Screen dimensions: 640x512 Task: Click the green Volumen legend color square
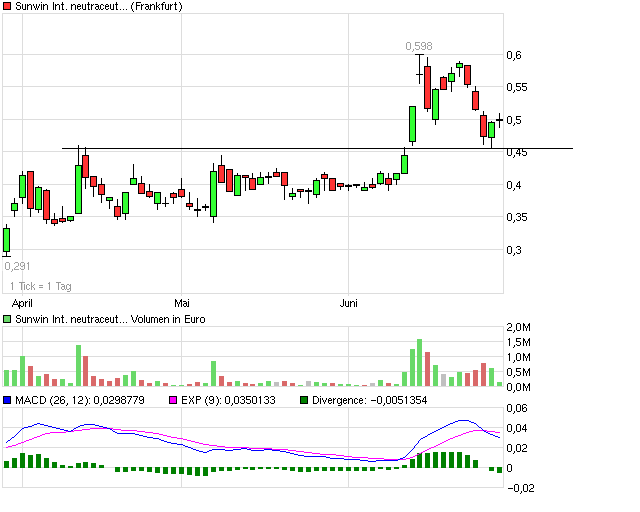[x=7, y=319]
